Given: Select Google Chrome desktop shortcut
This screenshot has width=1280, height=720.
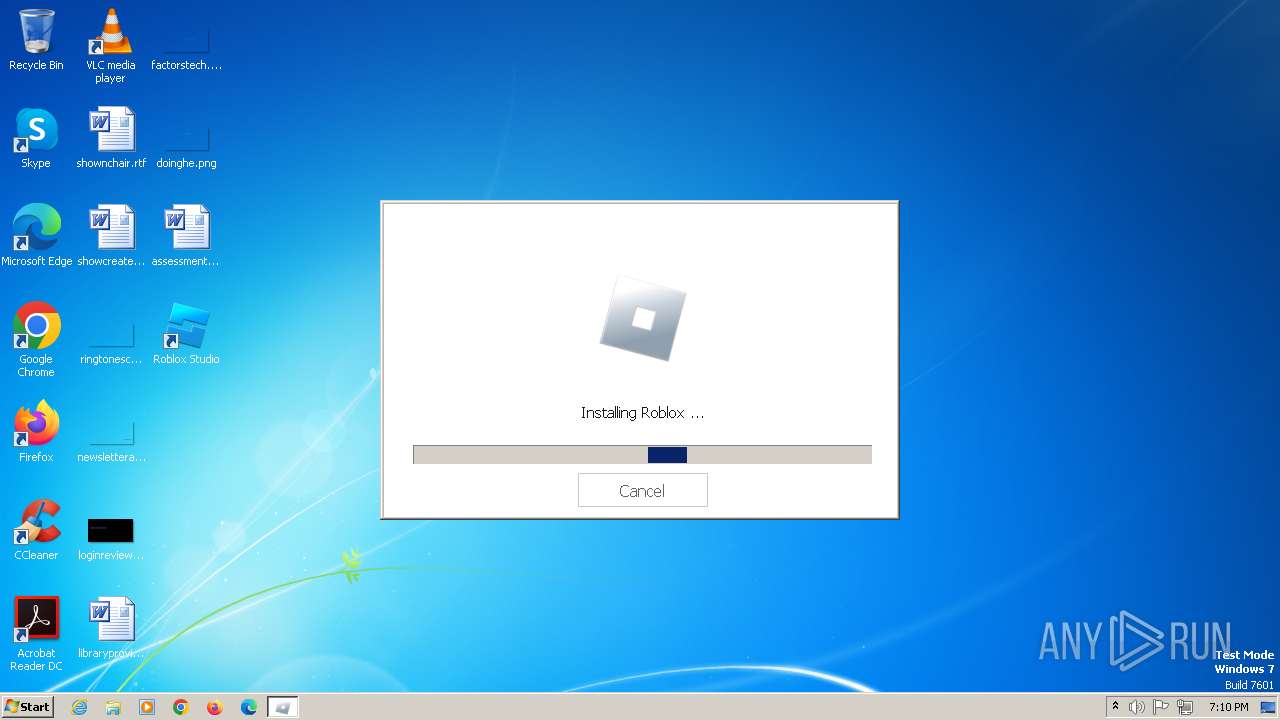Looking at the screenshot, I should click(x=36, y=340).
